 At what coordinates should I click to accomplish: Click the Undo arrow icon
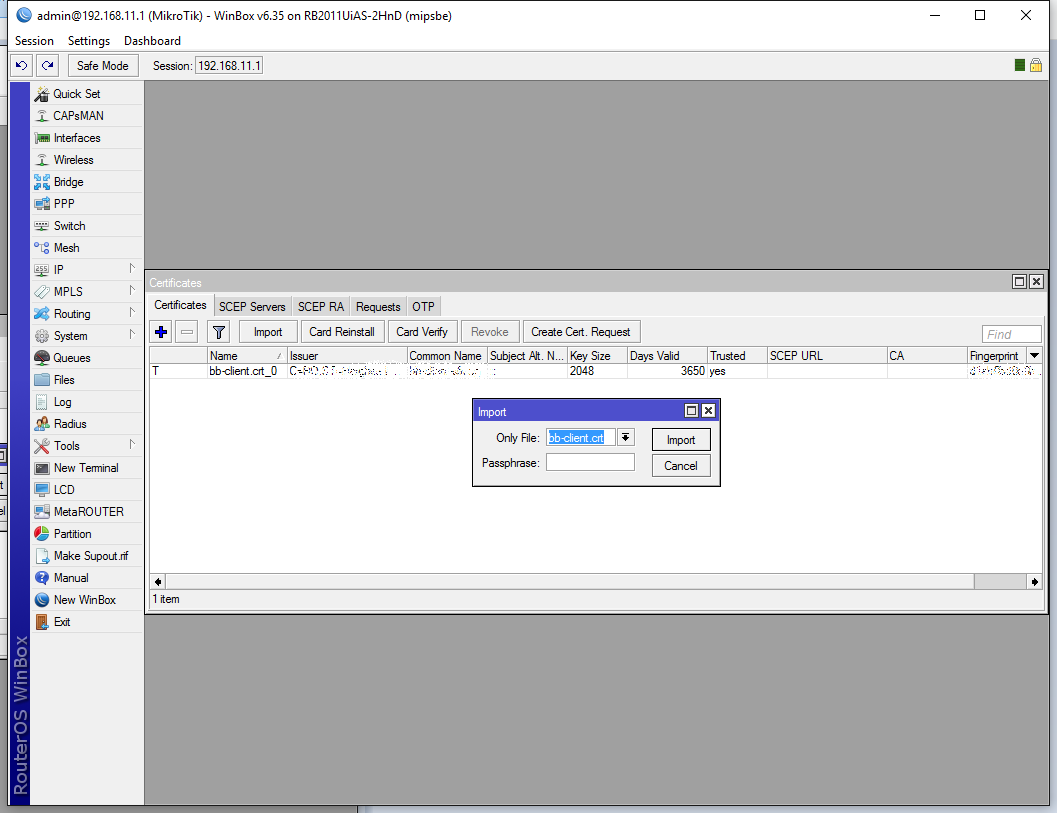(x=22, y=65)
